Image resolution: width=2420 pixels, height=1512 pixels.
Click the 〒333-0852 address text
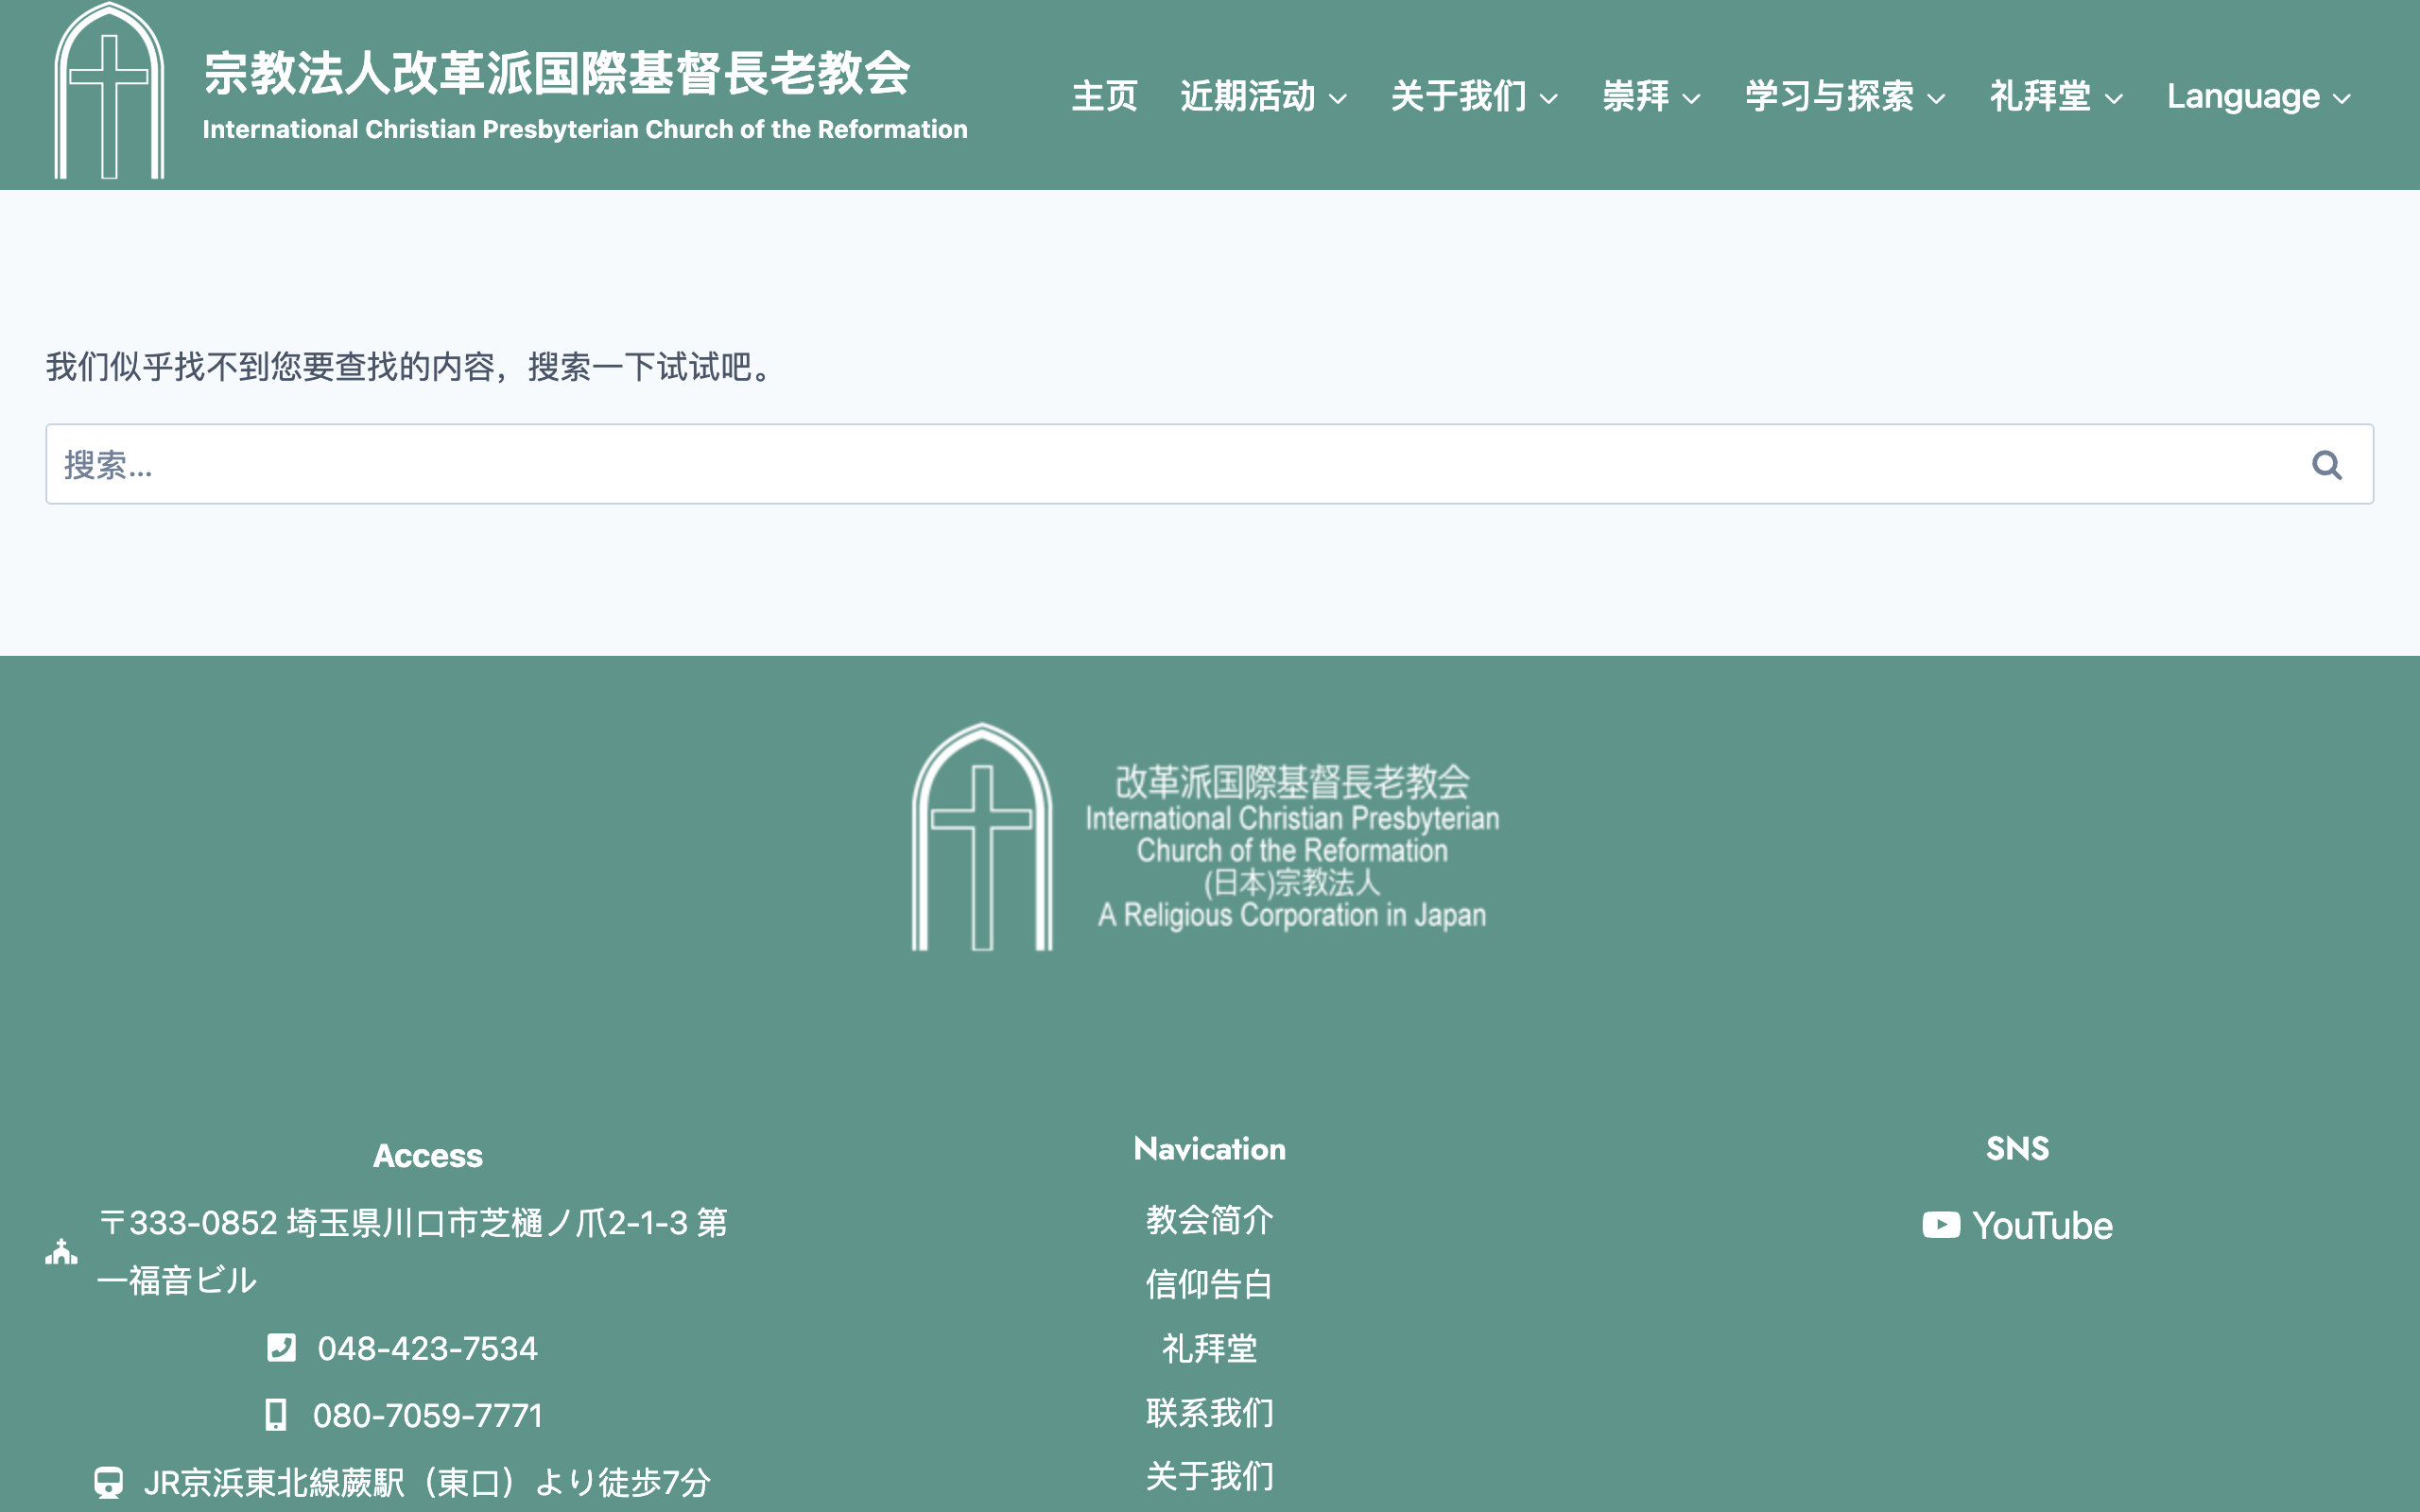point(412,1251)
